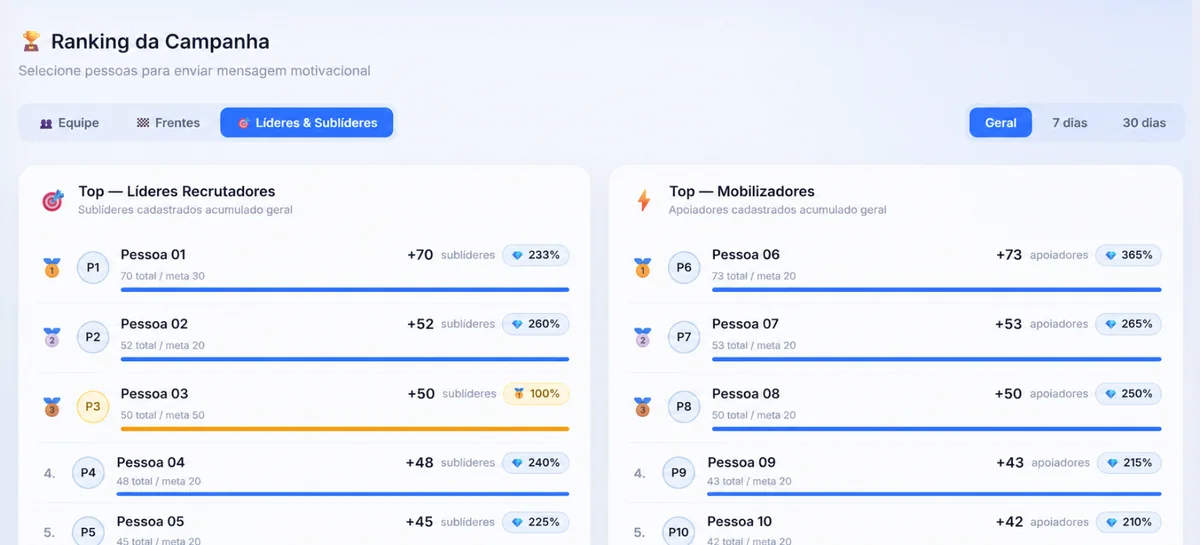Click the 215% badge of Pessoa 09
Viewport: 1200px width, 545px height.
[1129, 463]
